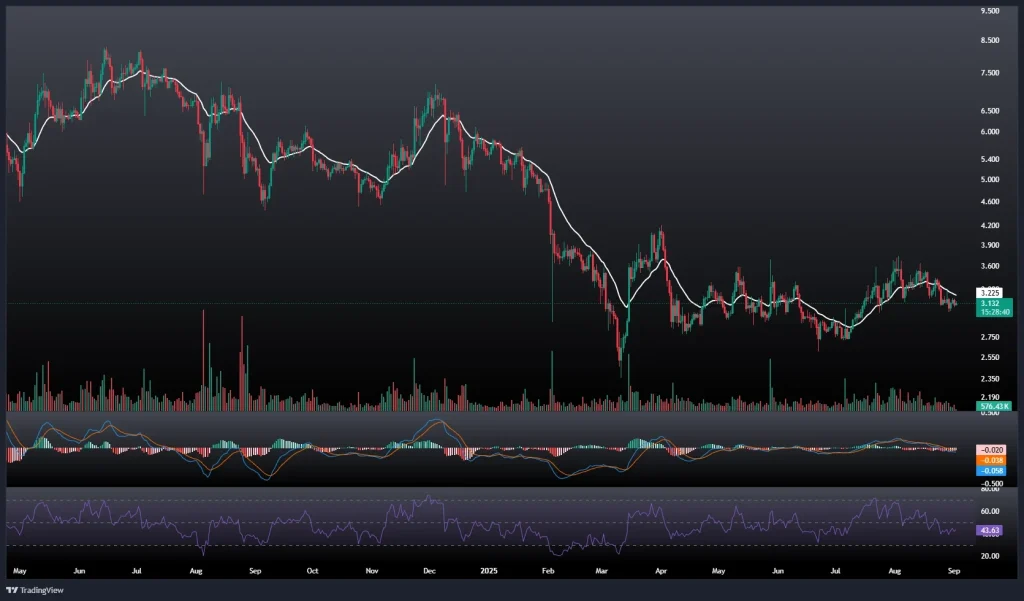The image size is (1024, 601).
Task: Select the Oct label on the time axis
Action: (x=312, y=569)
